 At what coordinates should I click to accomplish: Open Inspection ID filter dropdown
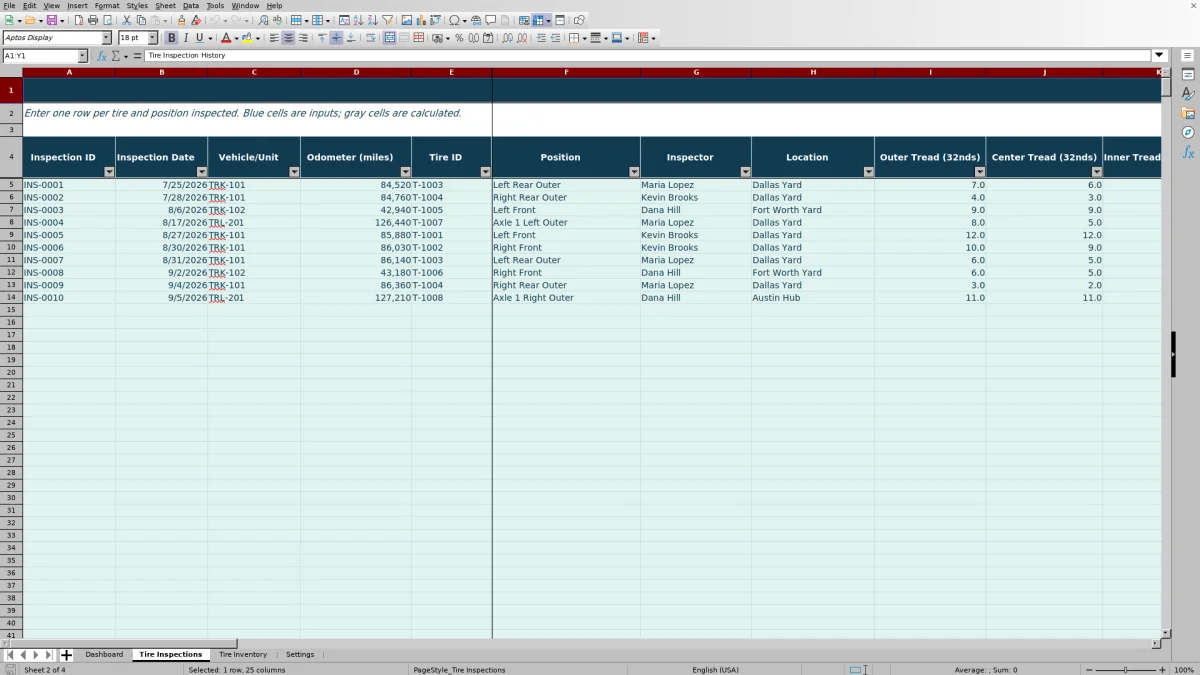[x=109, y=172]
